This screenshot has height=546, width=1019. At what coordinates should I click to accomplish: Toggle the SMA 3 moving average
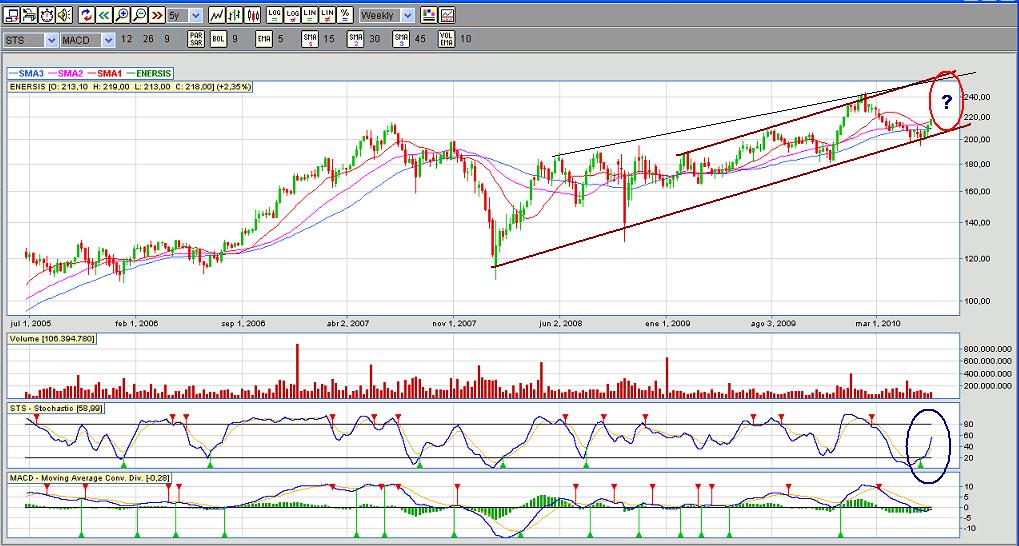[401, 39]
